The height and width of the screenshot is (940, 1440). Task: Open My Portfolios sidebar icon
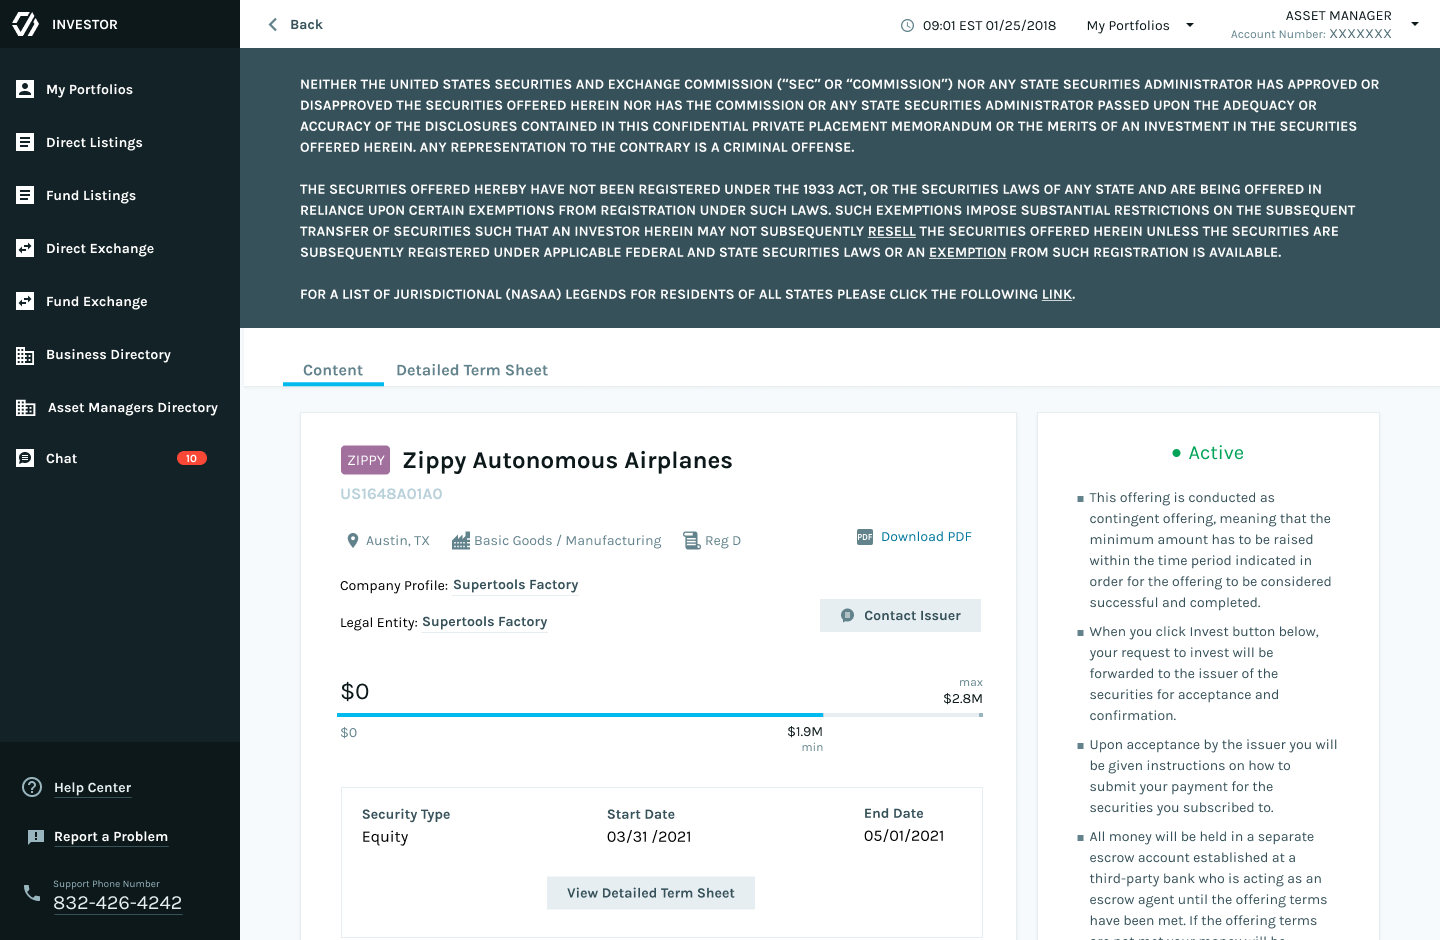pos(25,89)
